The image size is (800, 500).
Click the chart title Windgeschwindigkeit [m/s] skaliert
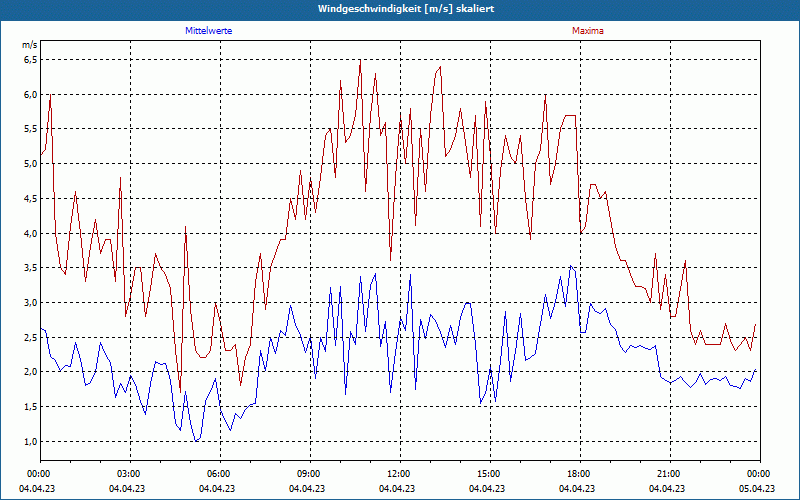click(x=406, y=9)
